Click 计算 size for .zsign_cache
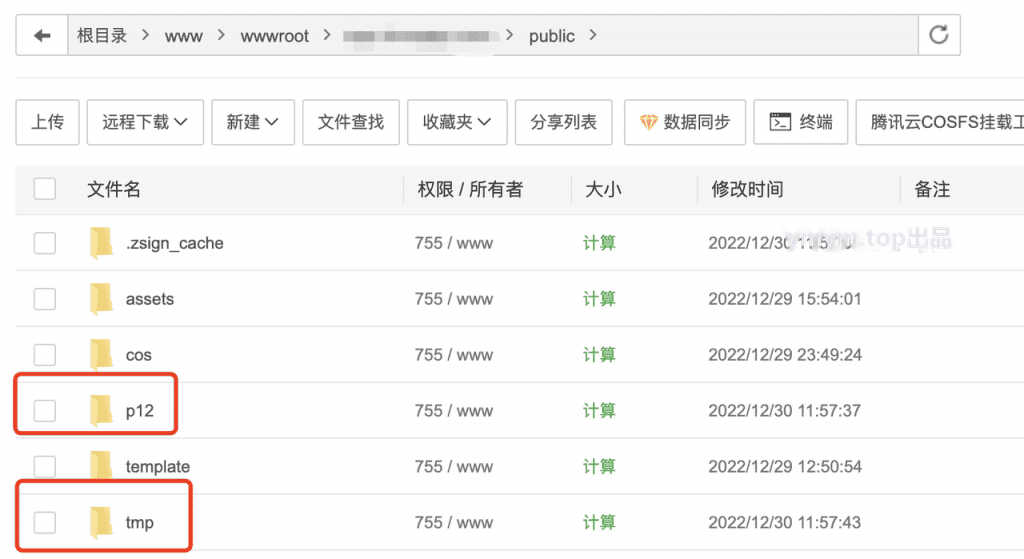The width and height of the screenshot is (1024, 559). point(600,243)
